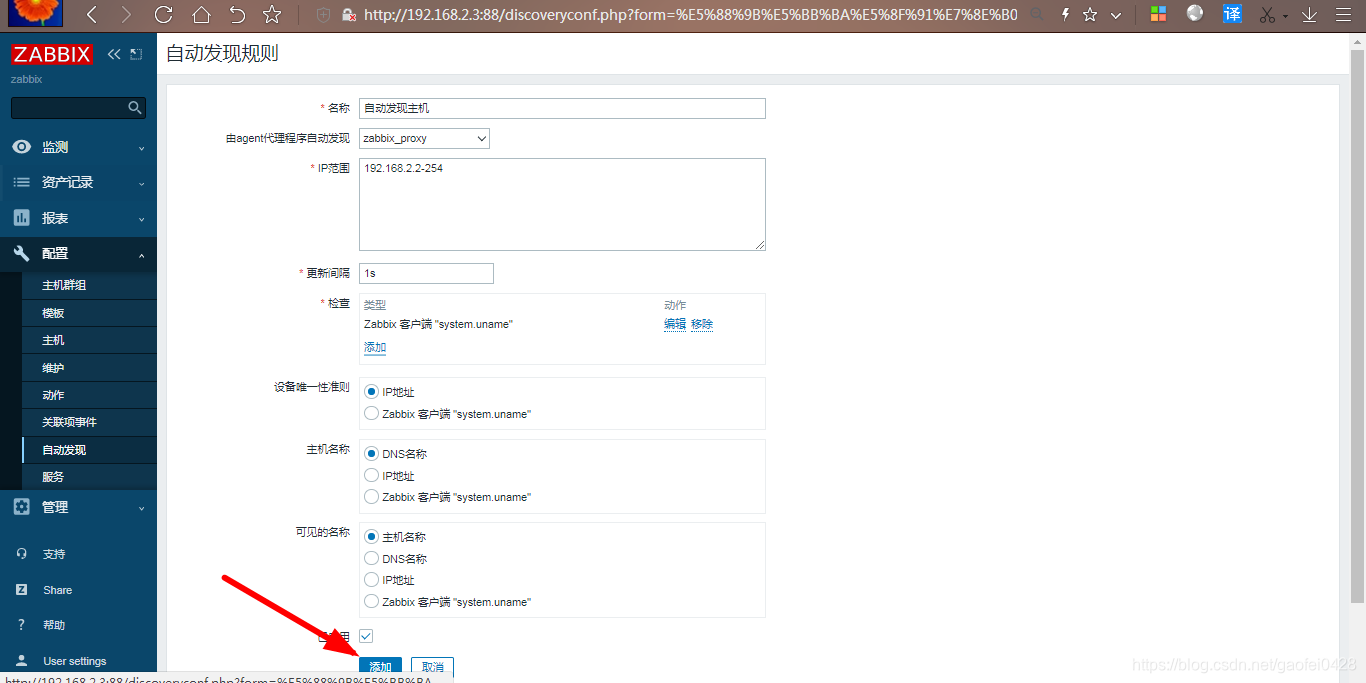Viewport: 1366px width, 683px height.
Task: Select 主机名称 under 可见的名称
Action: click(372, 537)
